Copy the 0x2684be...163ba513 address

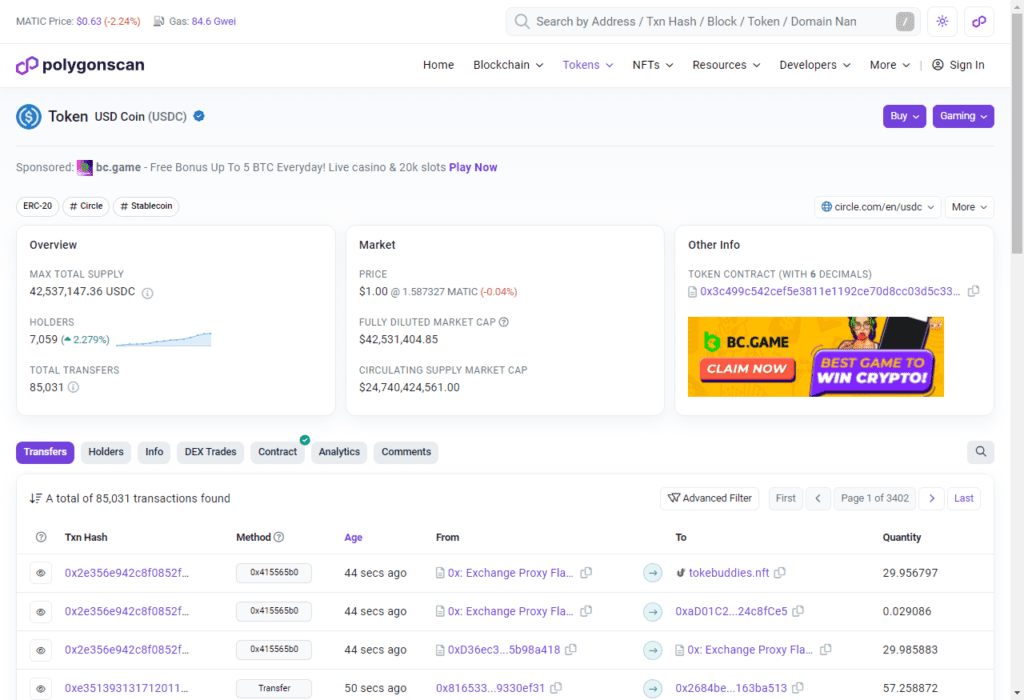click(x=797, y=688)
